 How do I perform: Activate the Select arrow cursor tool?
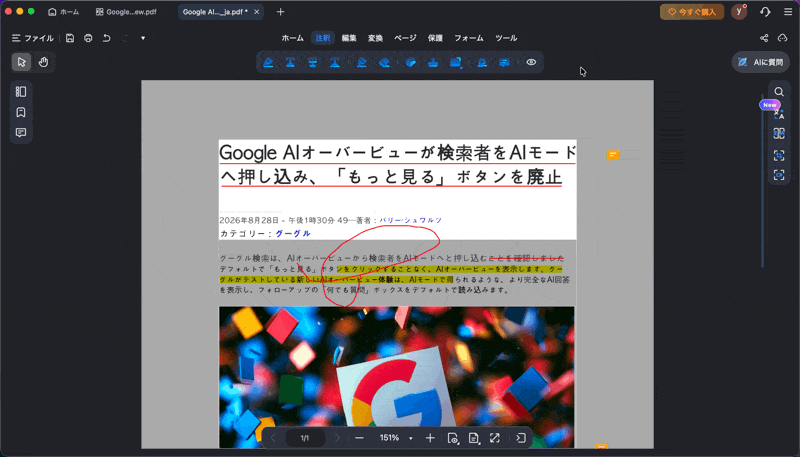[x=21, y=62]
